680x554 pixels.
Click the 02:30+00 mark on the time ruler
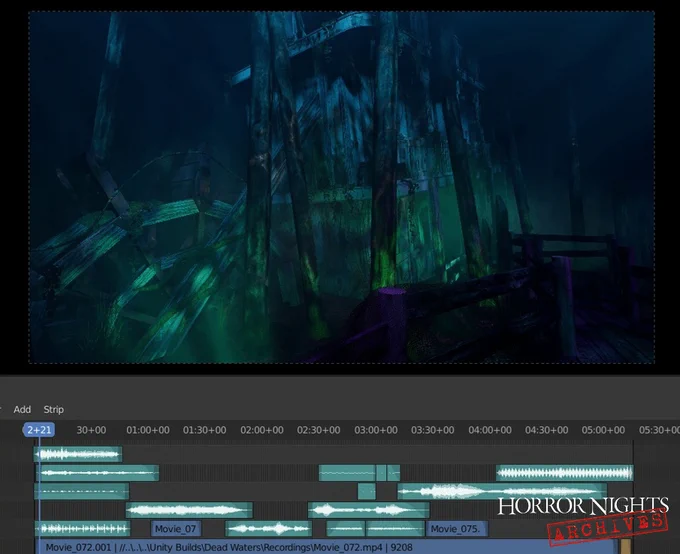point(319,430)
